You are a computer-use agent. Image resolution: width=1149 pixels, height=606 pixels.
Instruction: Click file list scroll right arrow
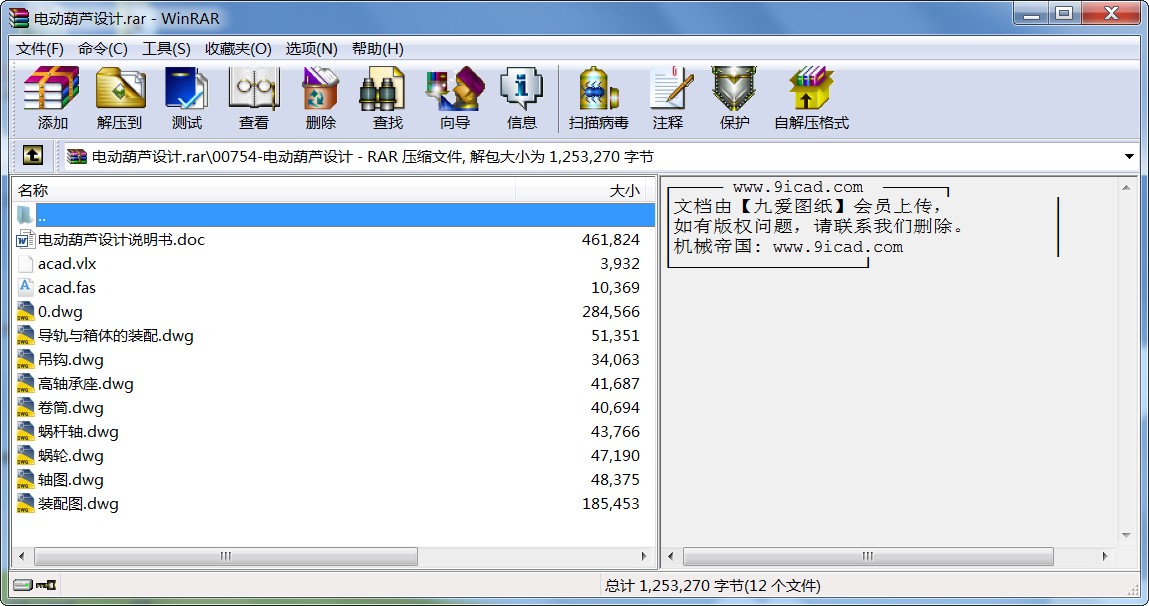(x=644, y=556)
